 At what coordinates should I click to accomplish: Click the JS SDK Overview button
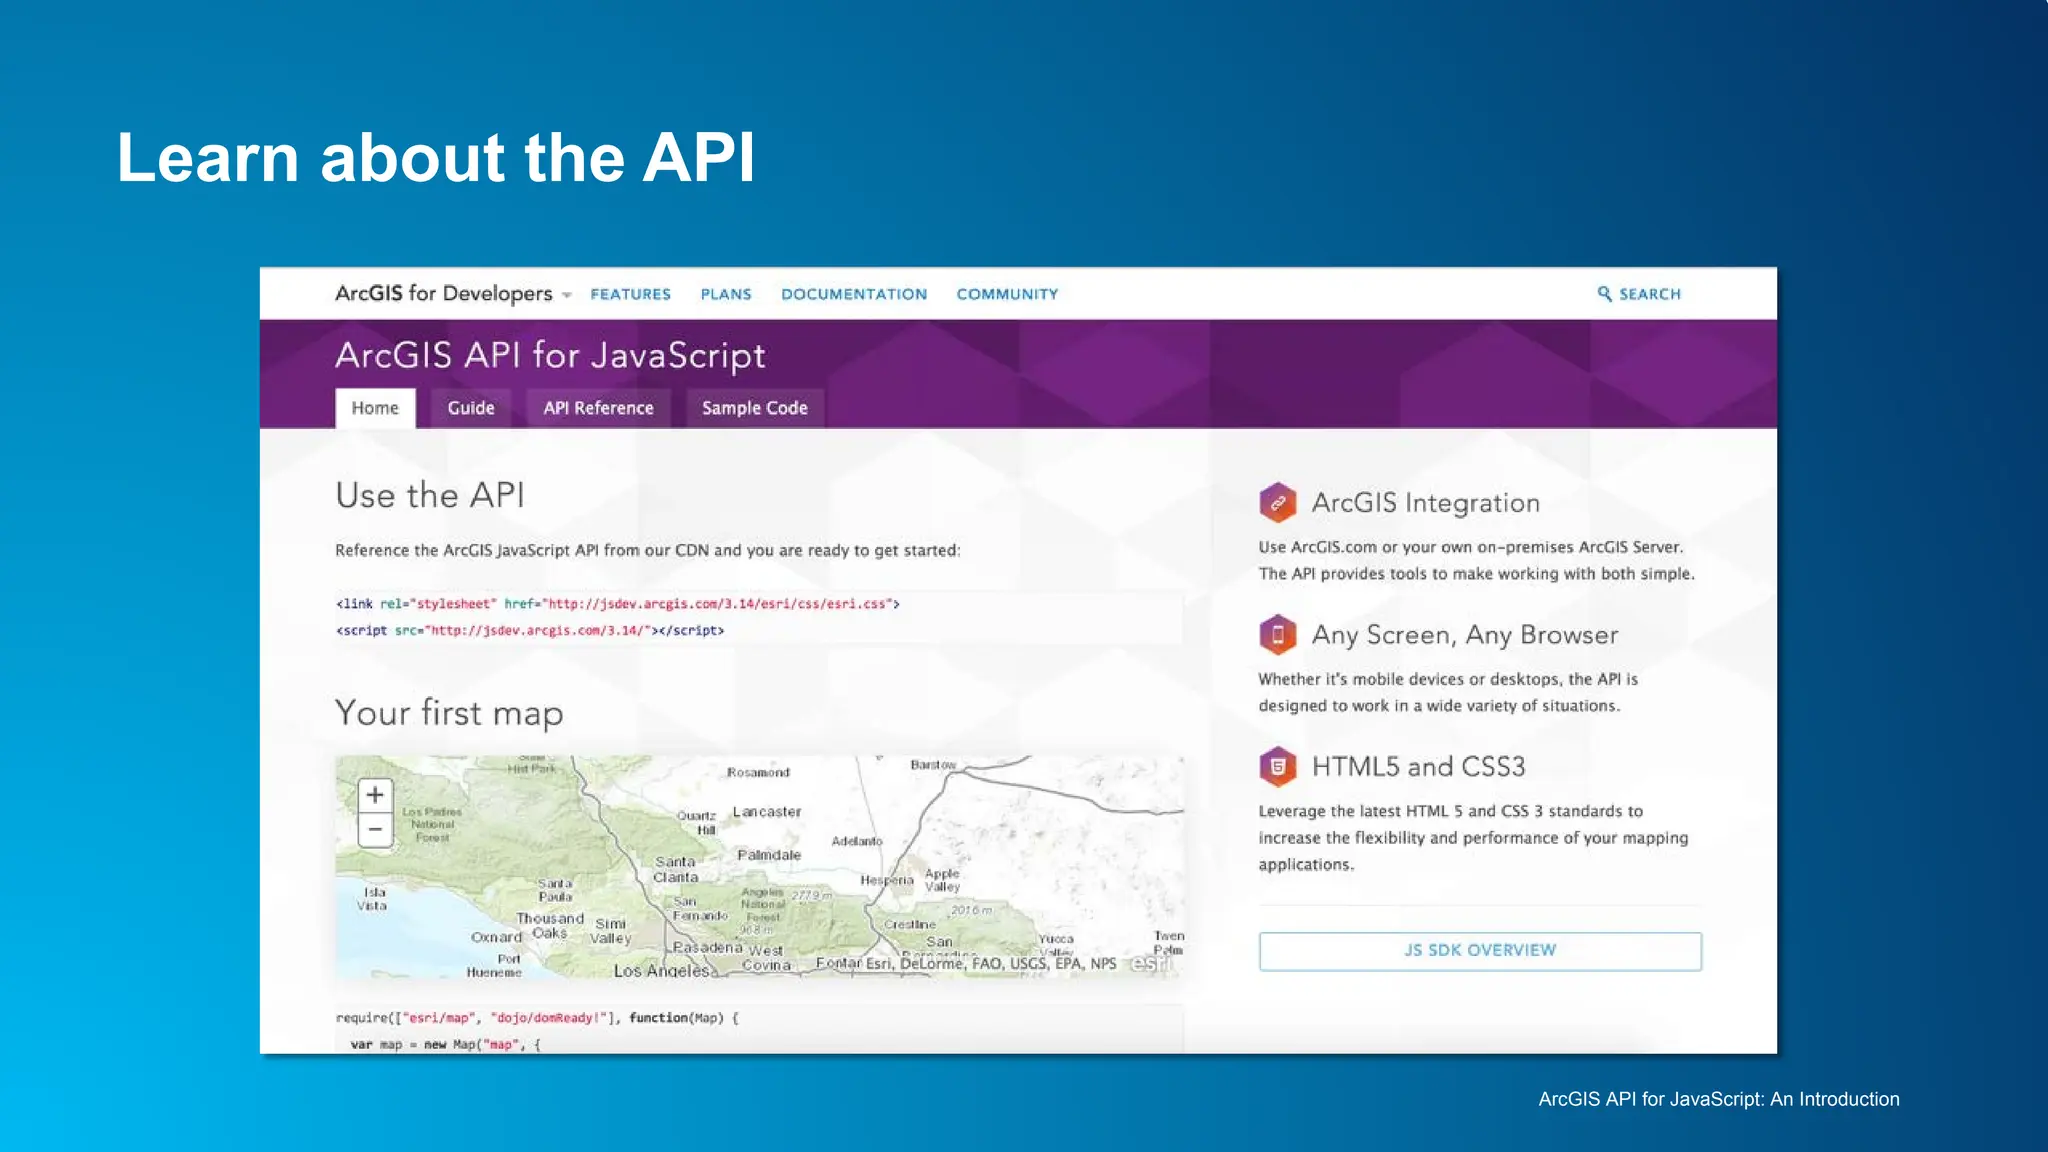pyautogui.click(x=1480, y=950)
